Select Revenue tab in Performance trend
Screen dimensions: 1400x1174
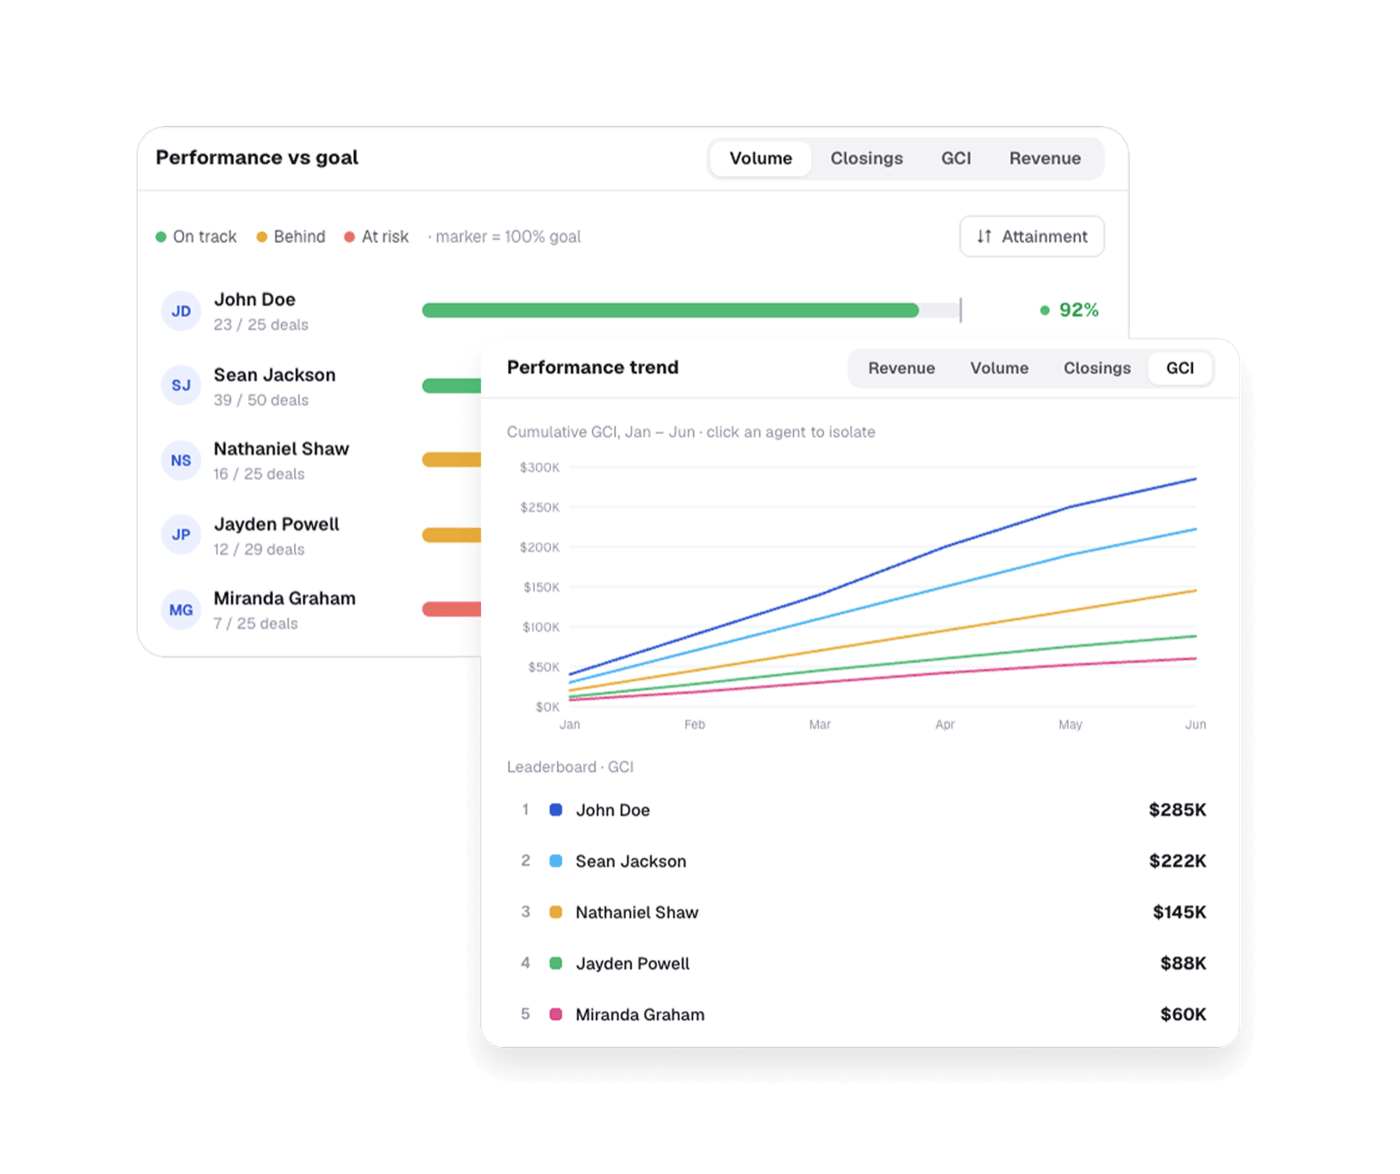point(901,368)
